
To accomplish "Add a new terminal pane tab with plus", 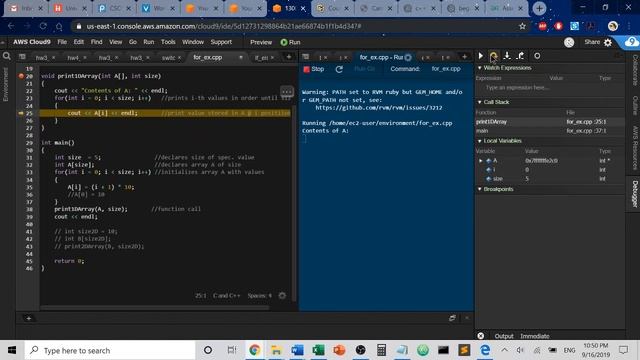I will tap(464, 57).
